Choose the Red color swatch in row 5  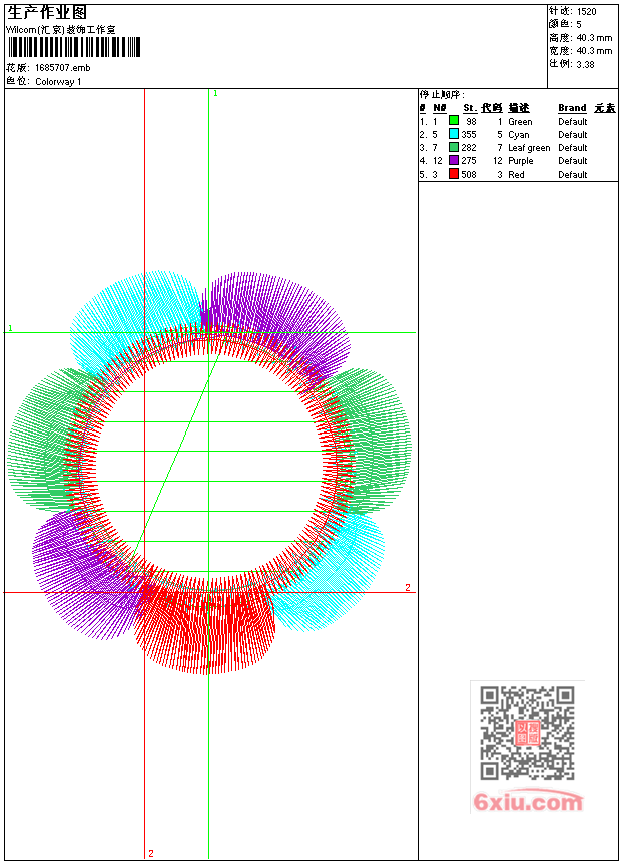pyautogui.click(x=454, y=174)
